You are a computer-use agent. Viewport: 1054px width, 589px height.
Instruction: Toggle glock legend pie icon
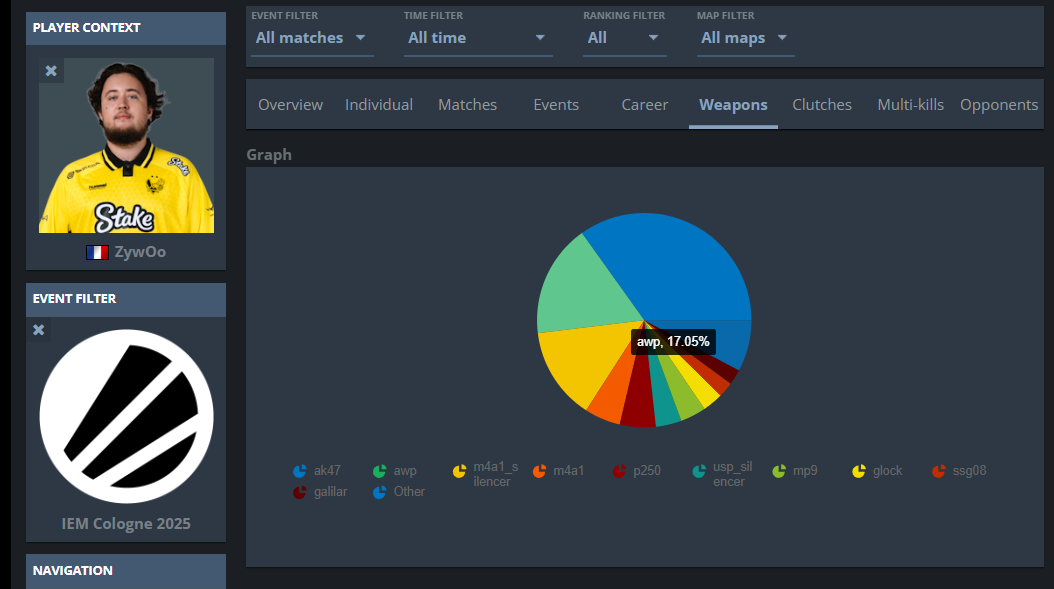coord(859,471)
